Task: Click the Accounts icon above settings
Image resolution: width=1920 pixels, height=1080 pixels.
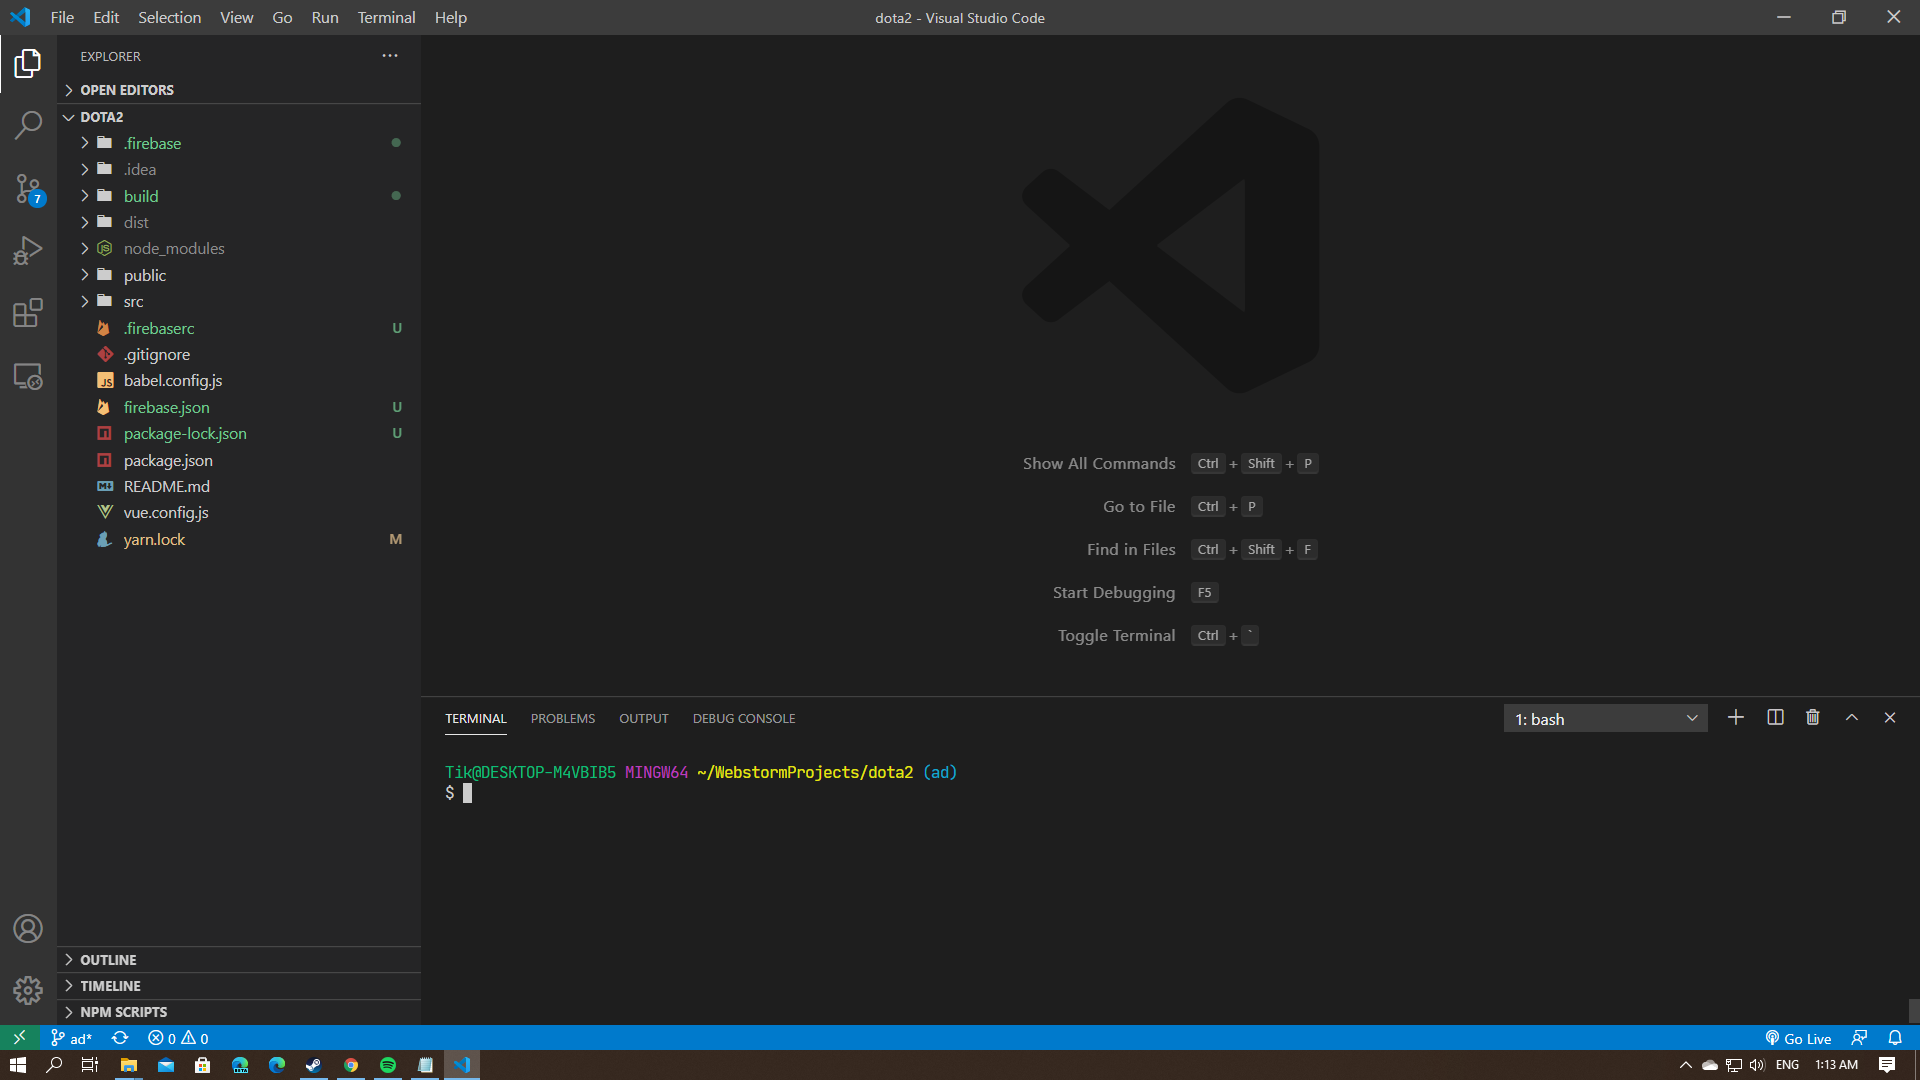Action: coord(27,929)
